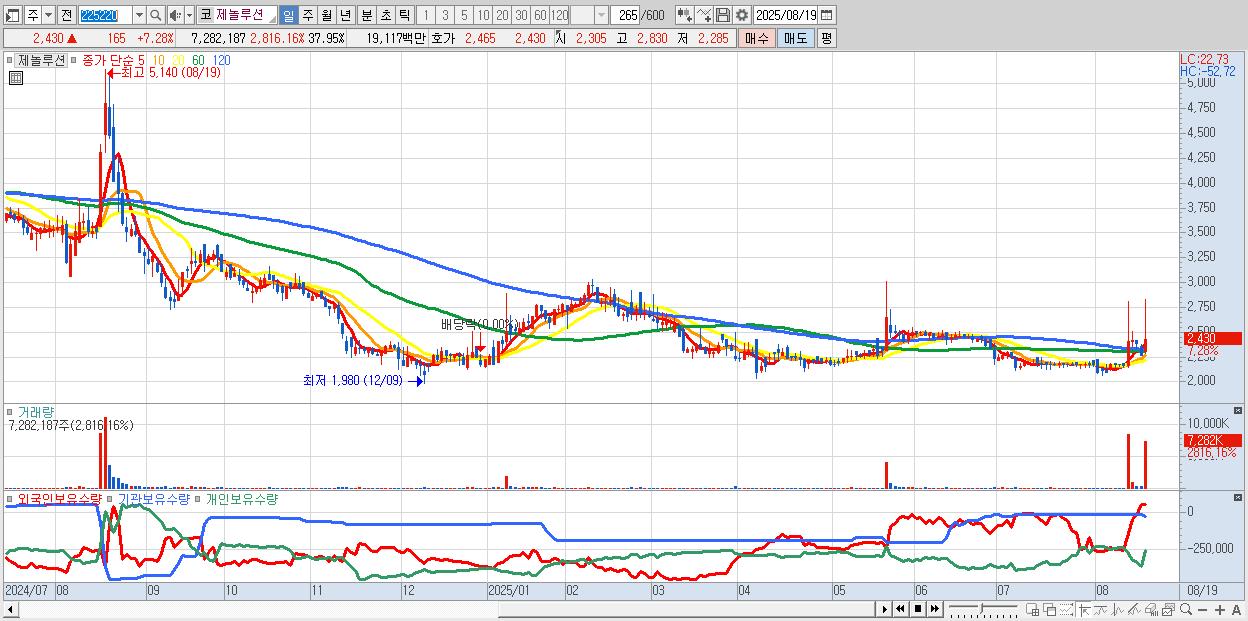This screenshot has height=621, width=1248.
Task: Select the 틱 tick period tab
Action: pyautogui.click(x=404, y=15)
